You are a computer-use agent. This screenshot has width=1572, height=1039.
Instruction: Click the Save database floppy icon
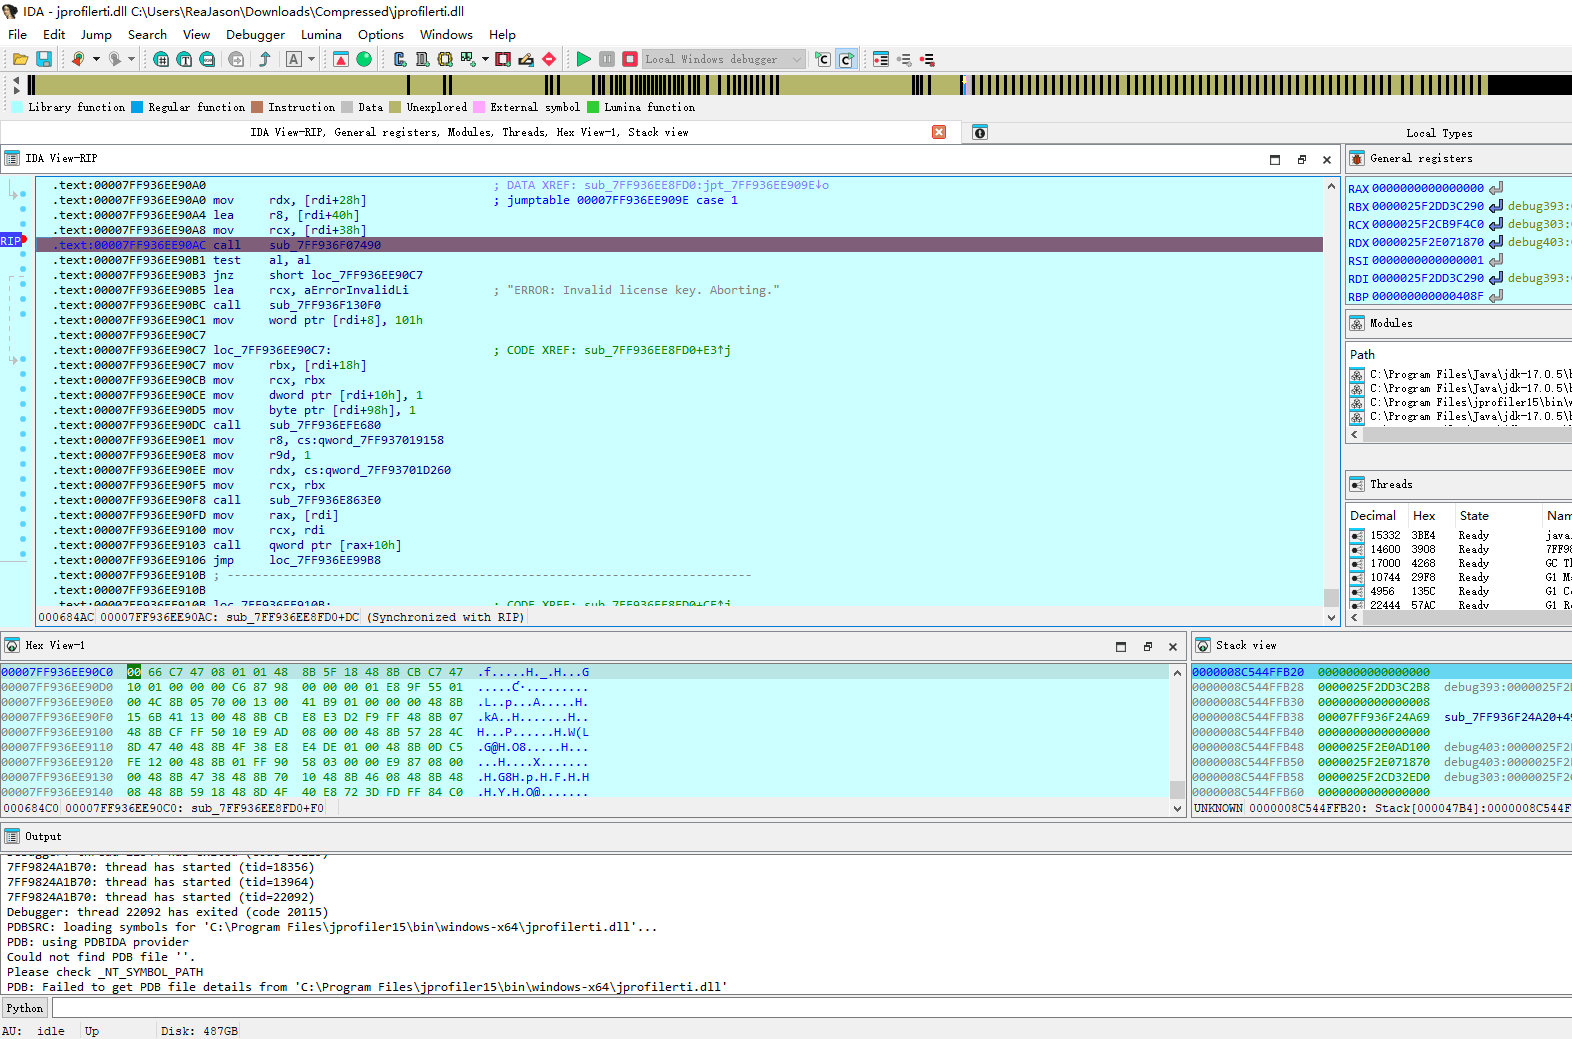44,59
